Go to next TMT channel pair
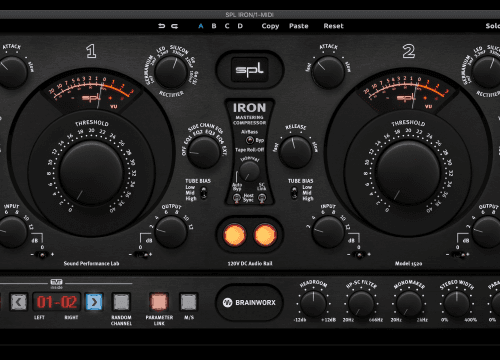 (94, 302)
